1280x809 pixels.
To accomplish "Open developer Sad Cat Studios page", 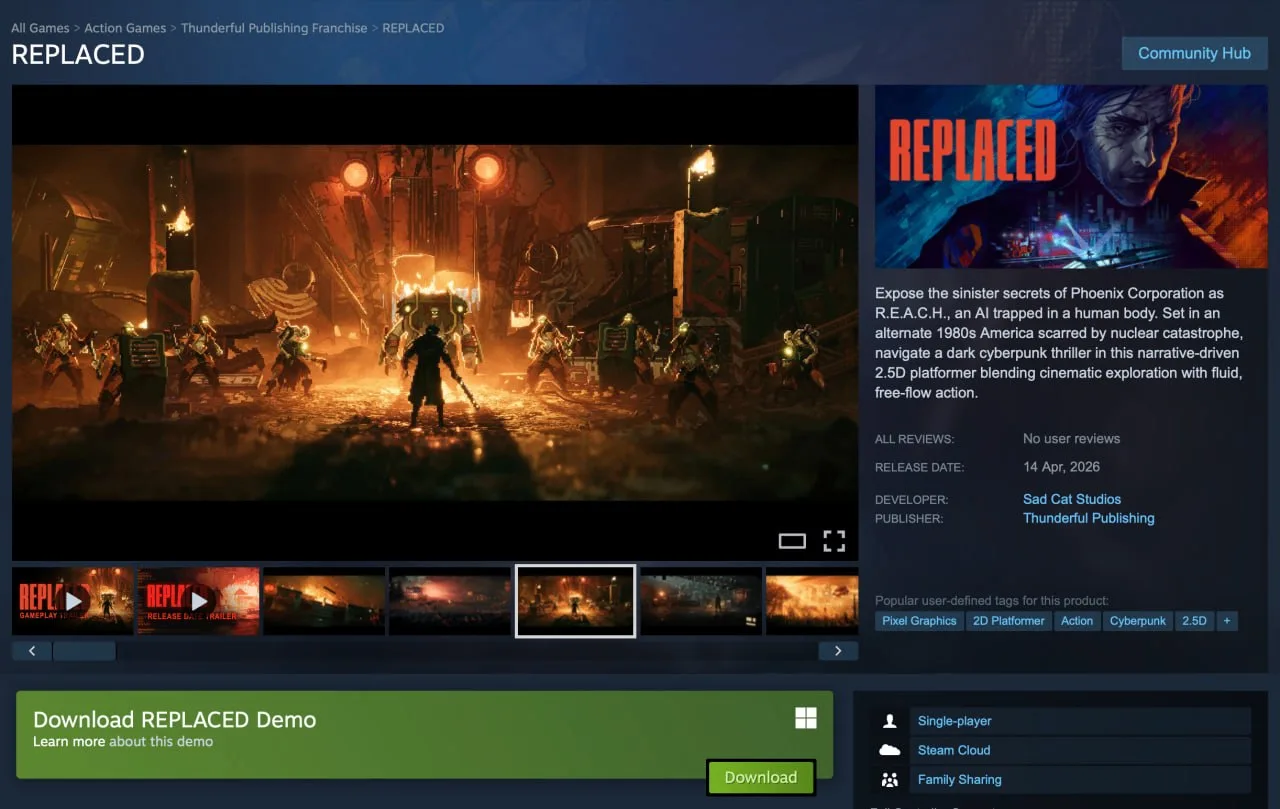I will (x=1072, y=499).
